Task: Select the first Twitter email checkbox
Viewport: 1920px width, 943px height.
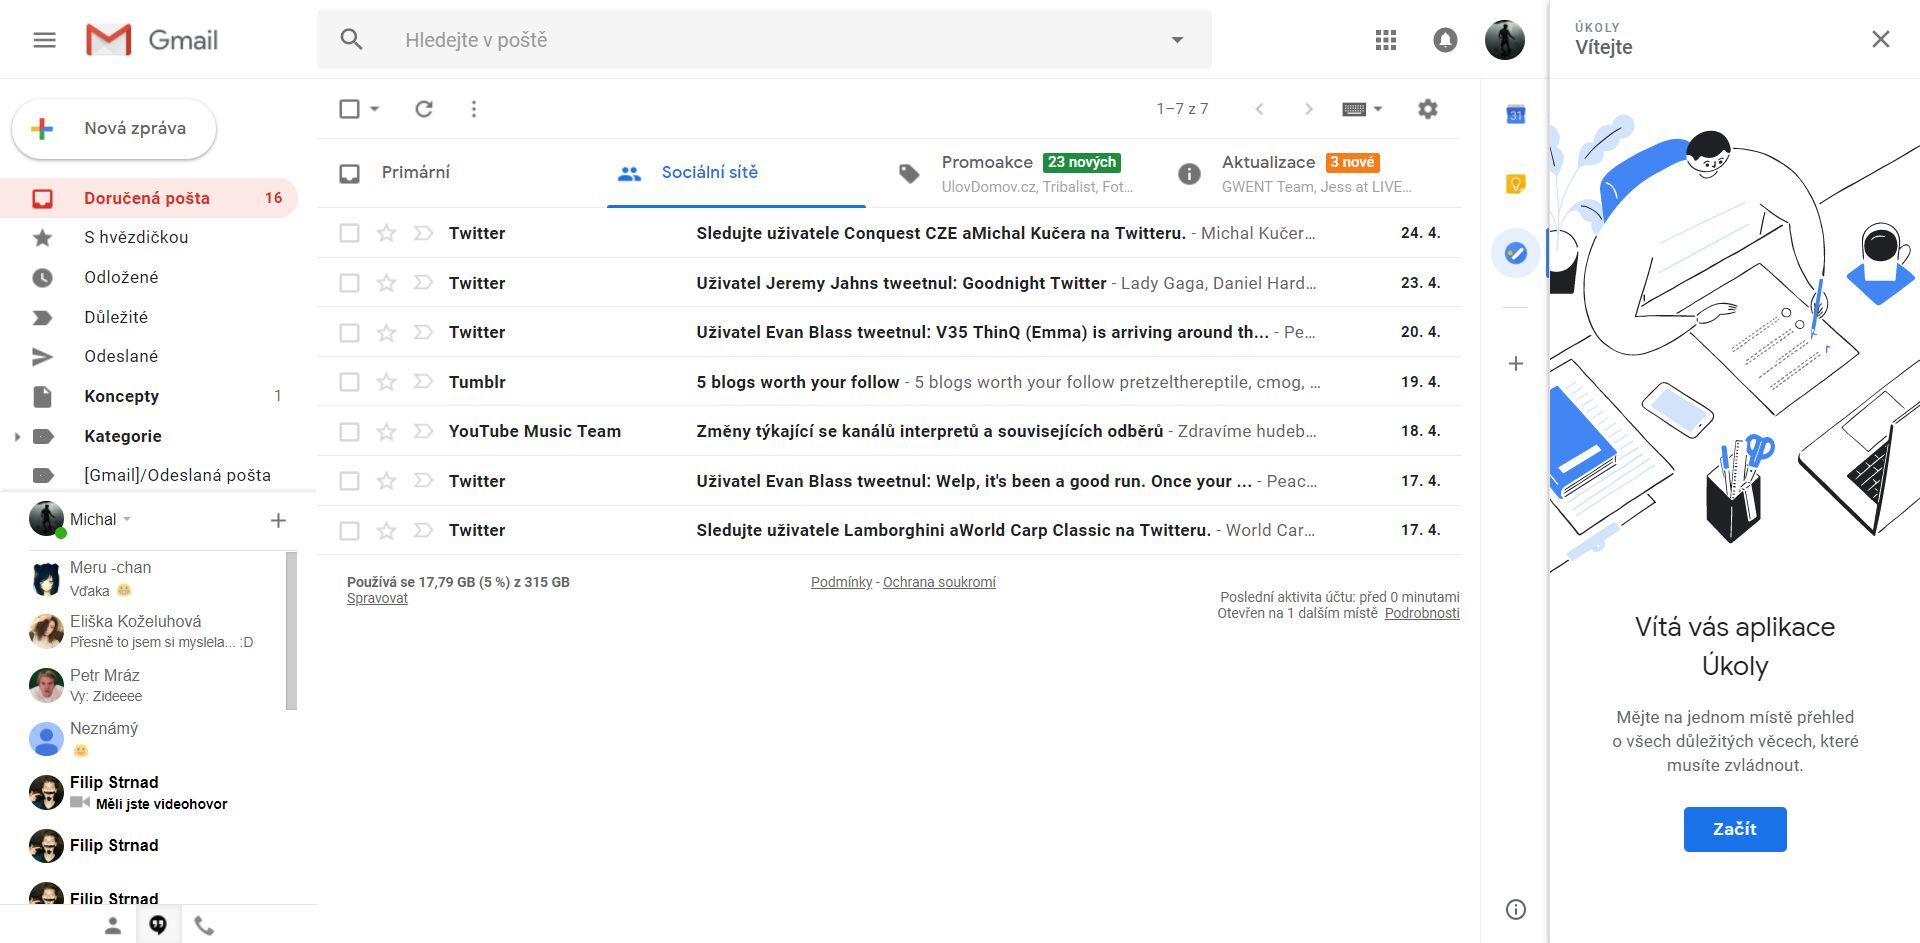Action: coord(349,232)
